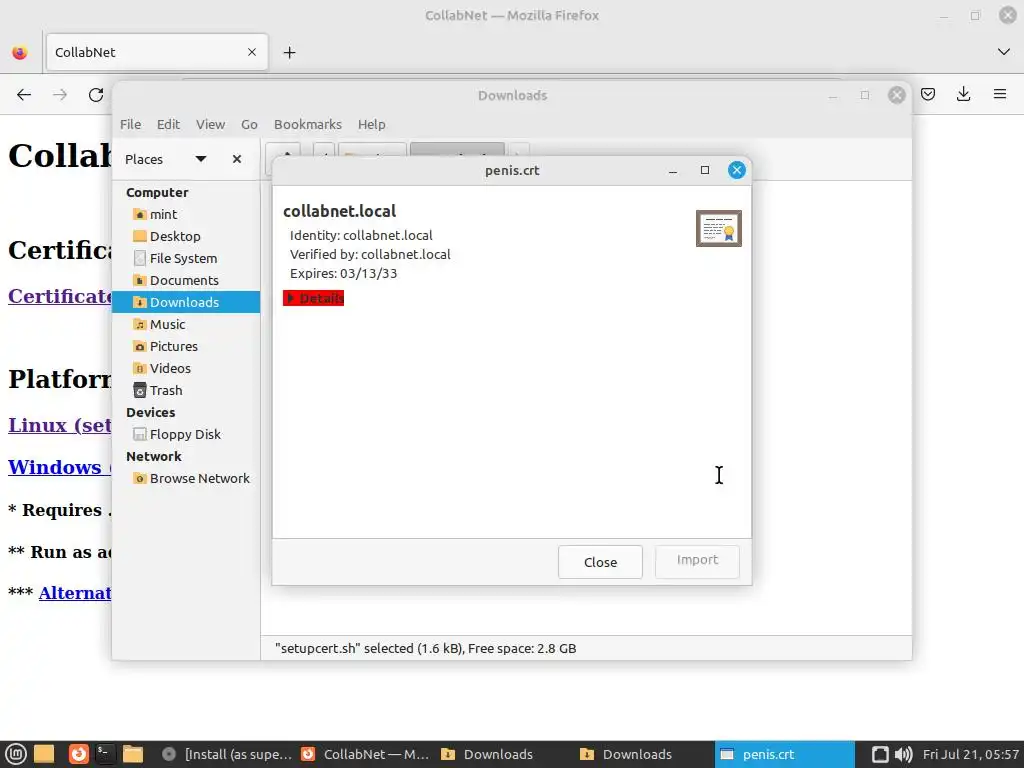Click the Import button in certificate dialog
This screenshot has width=1024, height=768.
(697, 560)
